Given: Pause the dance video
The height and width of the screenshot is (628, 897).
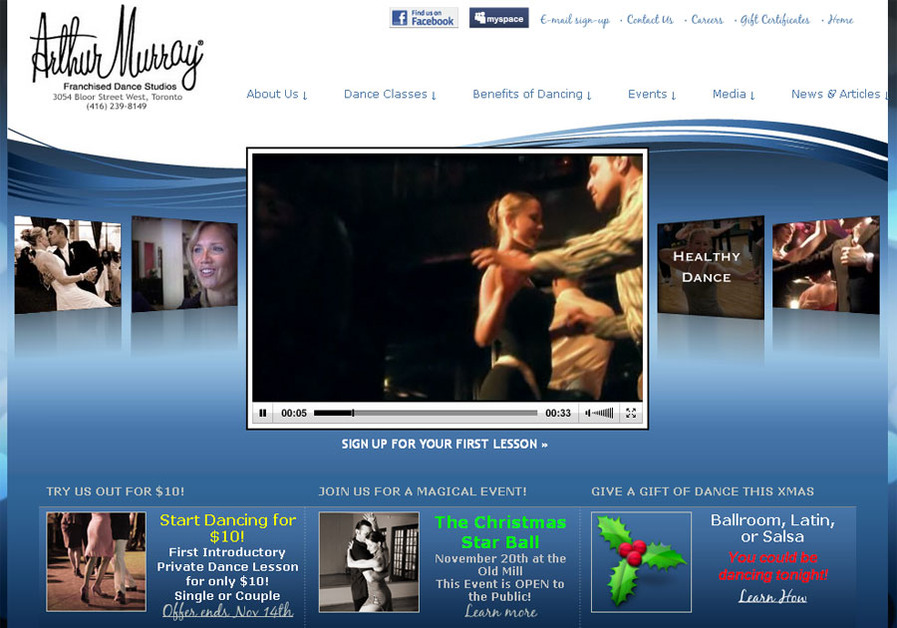Looking at the screenshot, I should pos(263,413).
